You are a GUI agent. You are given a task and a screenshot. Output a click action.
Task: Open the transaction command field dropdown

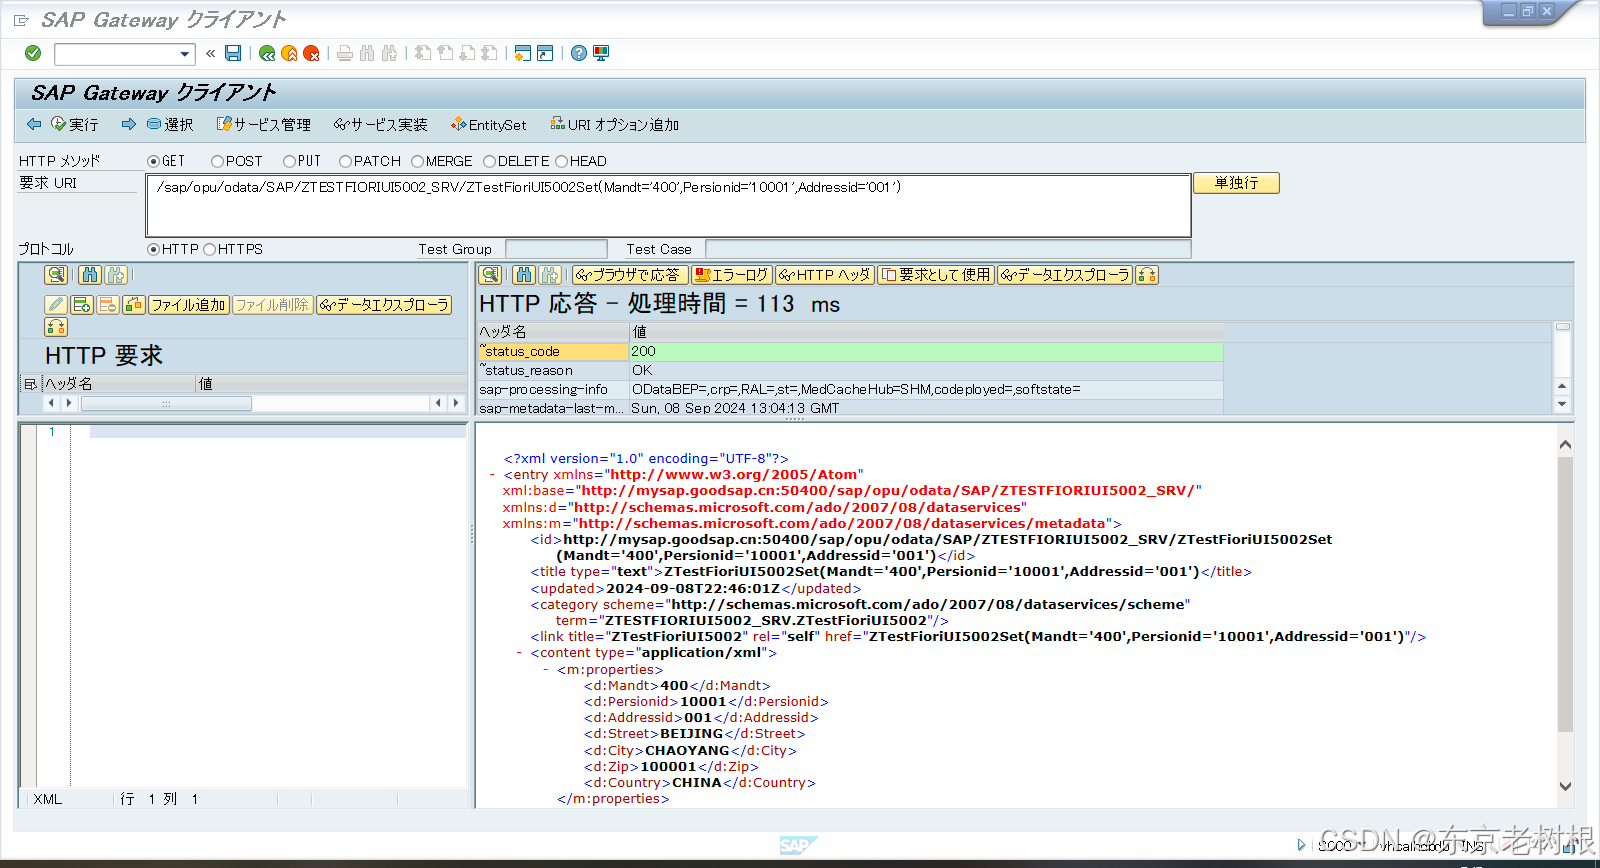(185, 54)
